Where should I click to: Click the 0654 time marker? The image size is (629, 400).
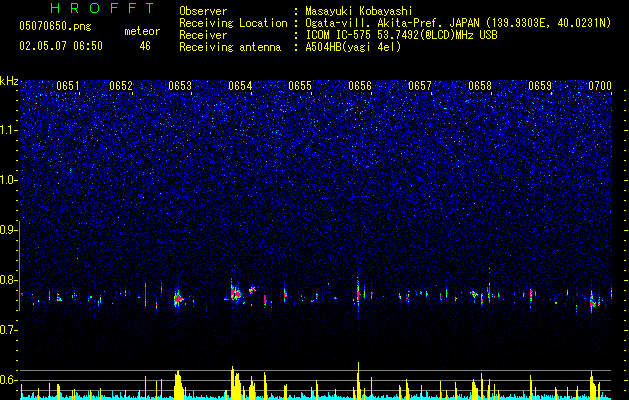coord(240,86)
